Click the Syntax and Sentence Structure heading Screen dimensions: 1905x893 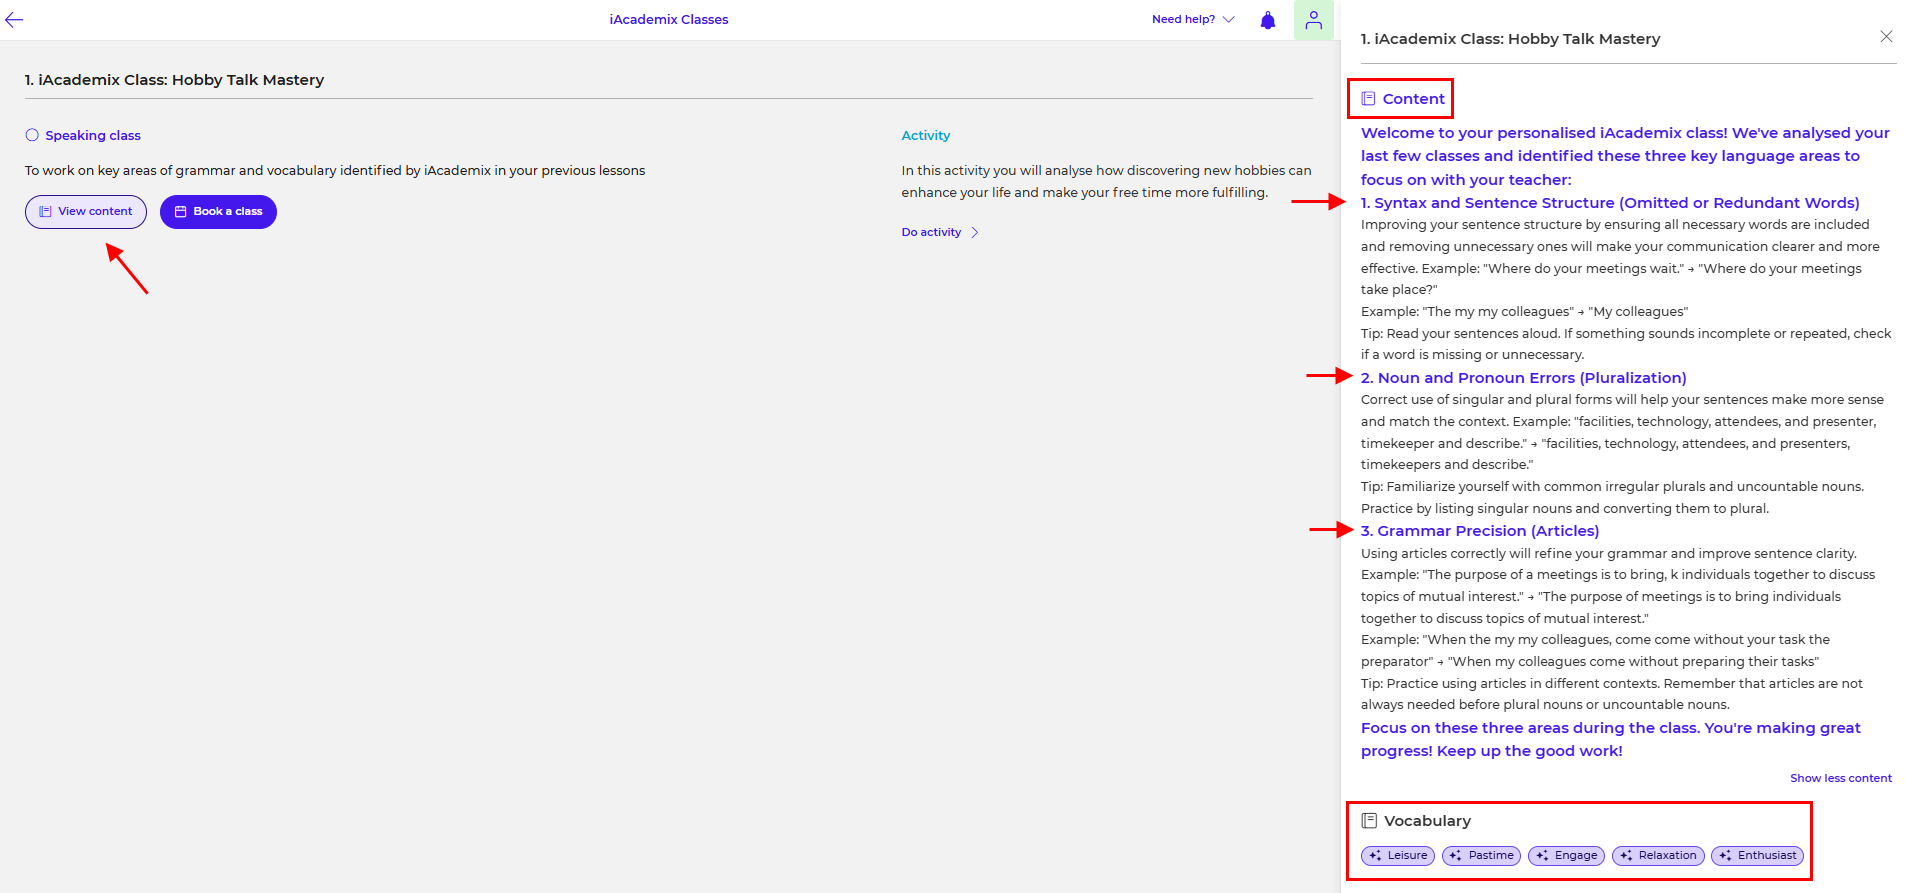tap(1609, 203)
